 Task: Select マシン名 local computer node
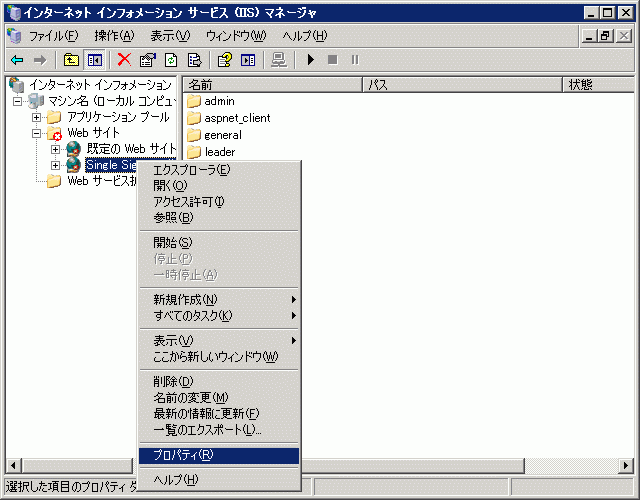tap(112, 101)
